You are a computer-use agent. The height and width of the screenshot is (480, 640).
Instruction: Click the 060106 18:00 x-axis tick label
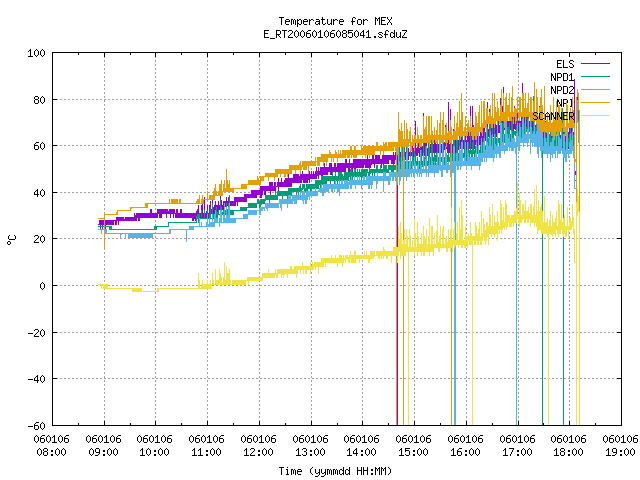[569, 446]
